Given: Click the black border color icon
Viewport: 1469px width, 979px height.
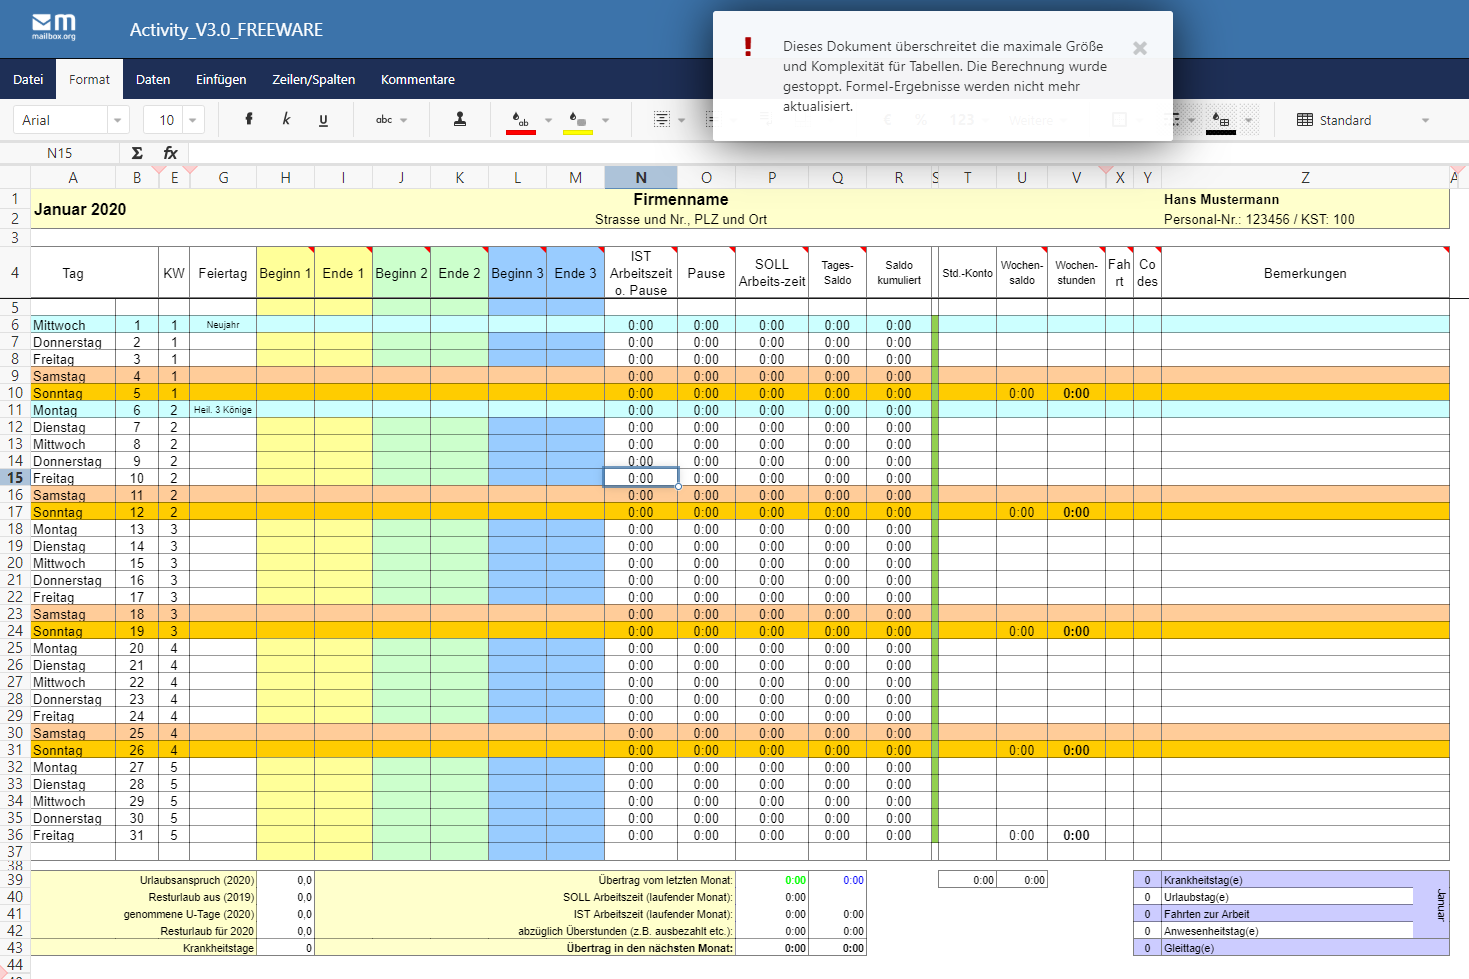Looking at the screenshot, I should tap(1220, 121).
